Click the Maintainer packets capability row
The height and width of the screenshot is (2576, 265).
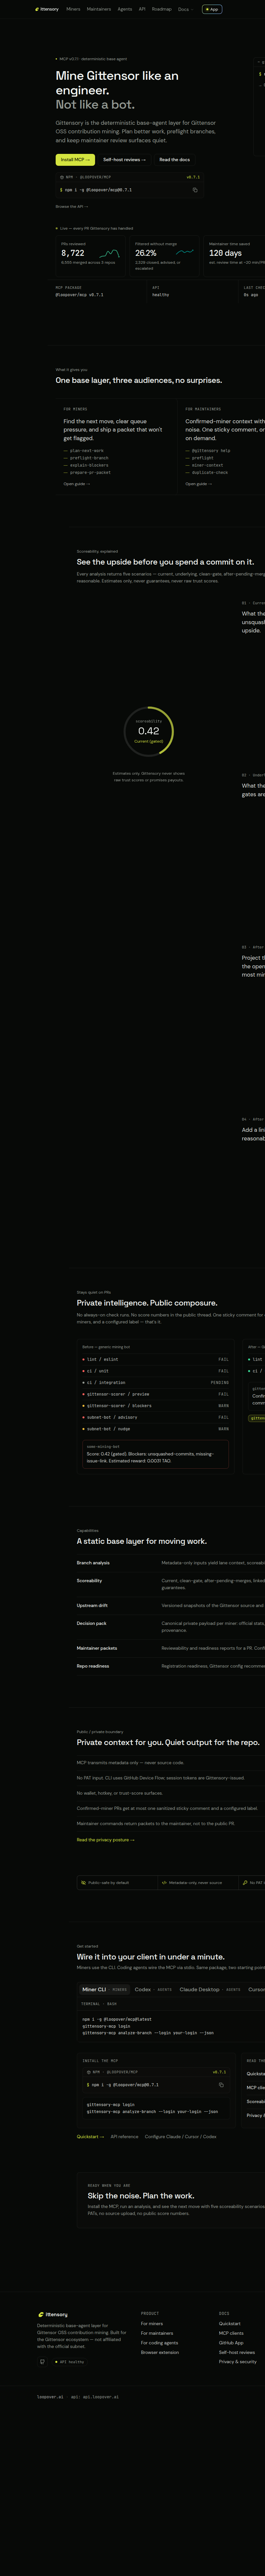171,1648
